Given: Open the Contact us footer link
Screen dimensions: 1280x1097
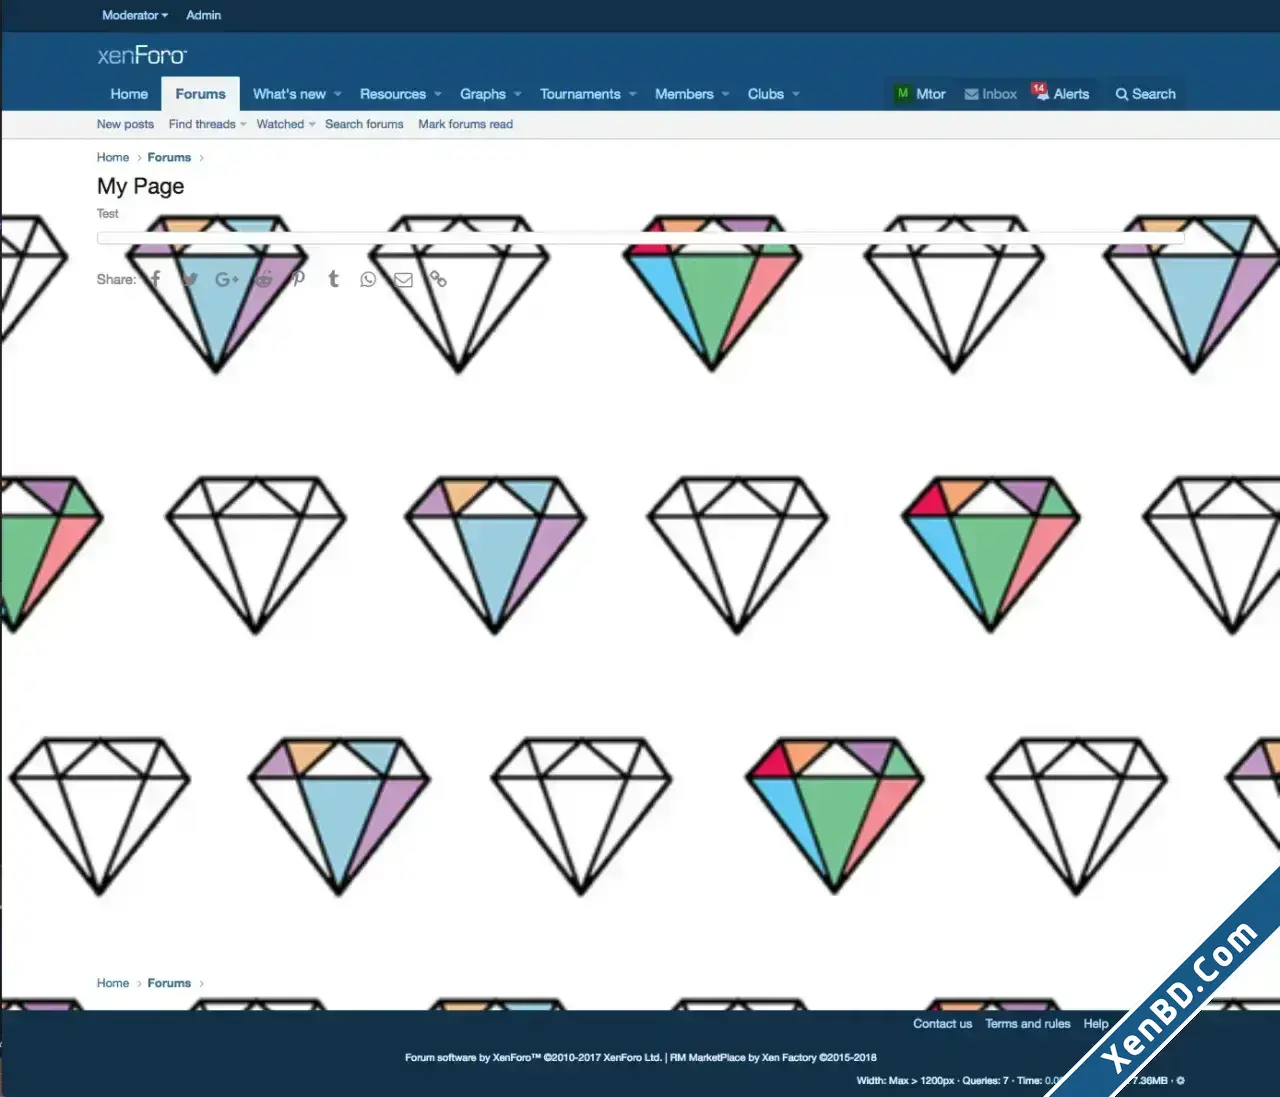Looking at the screenshot, I should pos(942,1023).
